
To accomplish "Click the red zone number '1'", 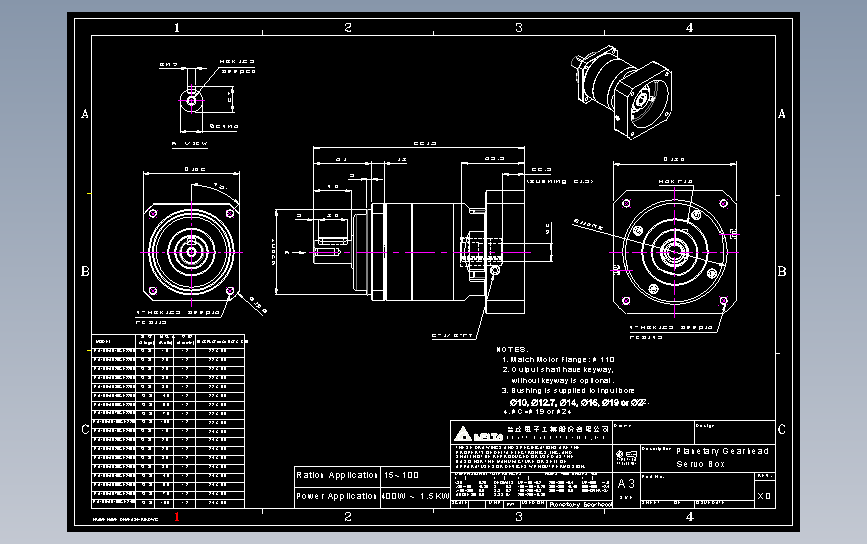I will 177,517.
